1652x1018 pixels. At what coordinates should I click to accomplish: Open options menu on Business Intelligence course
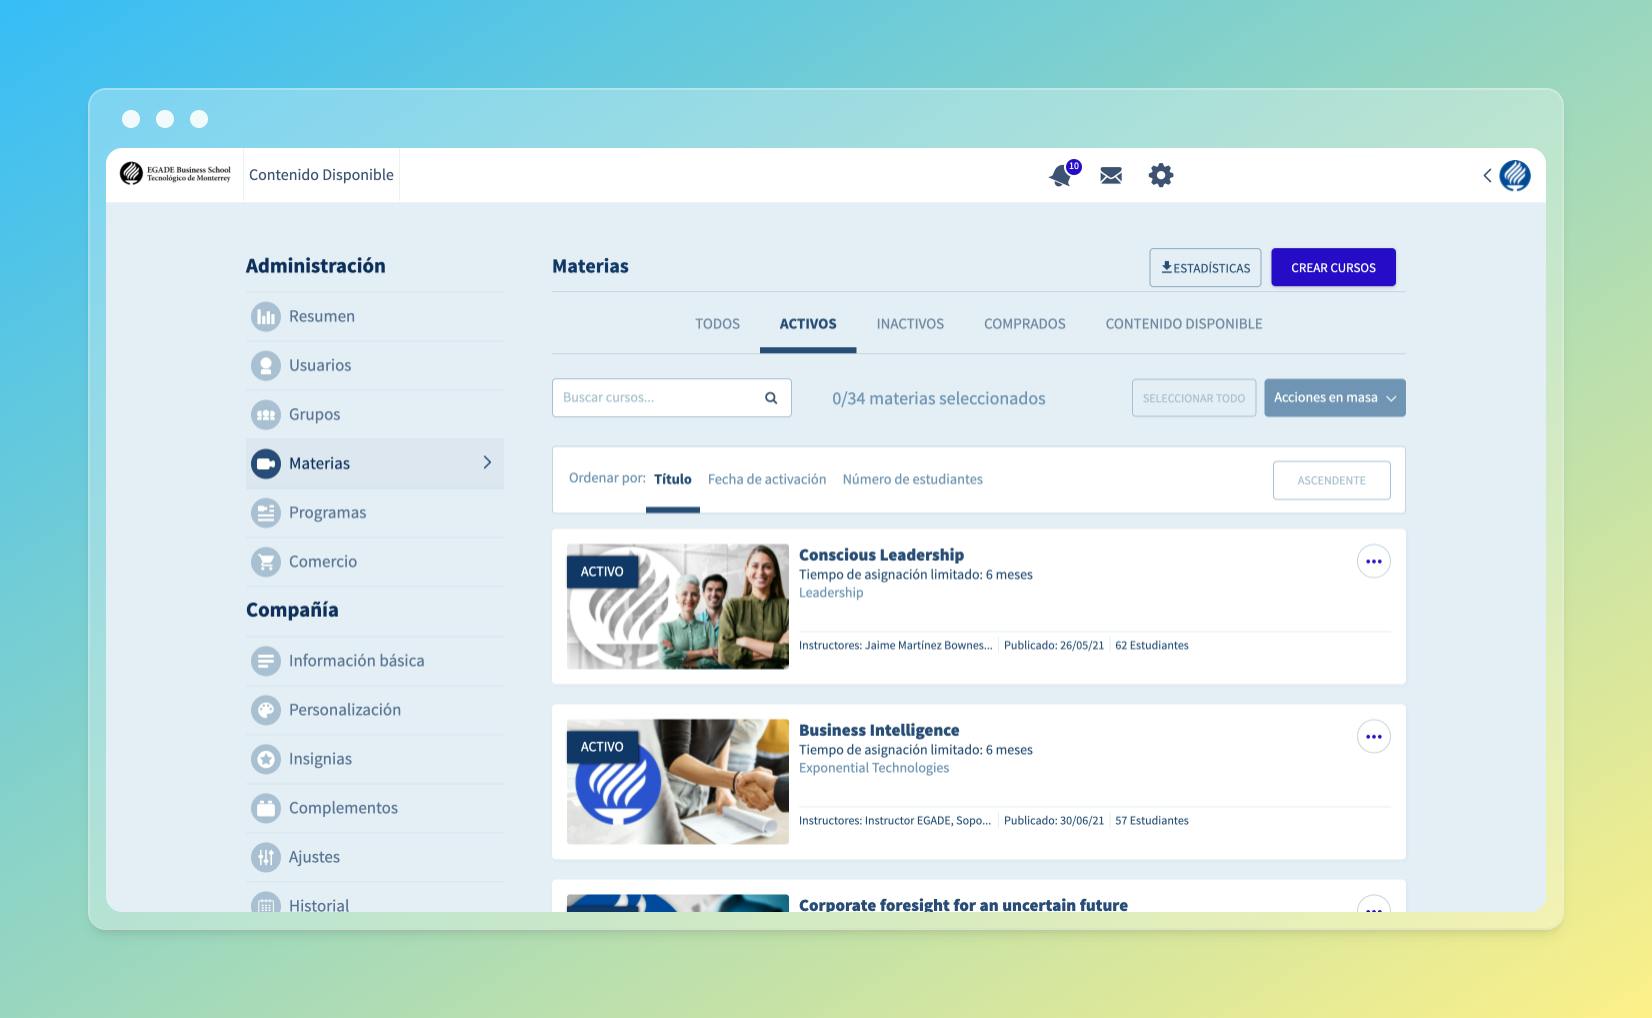[x=1373, y=736]
